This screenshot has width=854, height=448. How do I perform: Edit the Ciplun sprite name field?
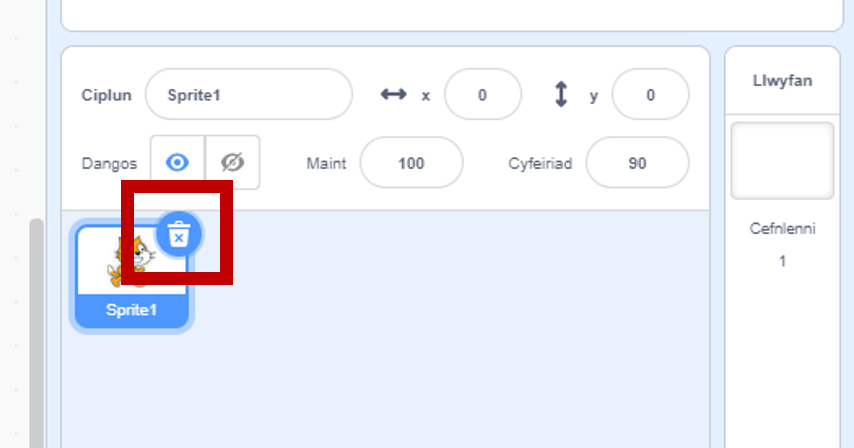click(249, 95)
